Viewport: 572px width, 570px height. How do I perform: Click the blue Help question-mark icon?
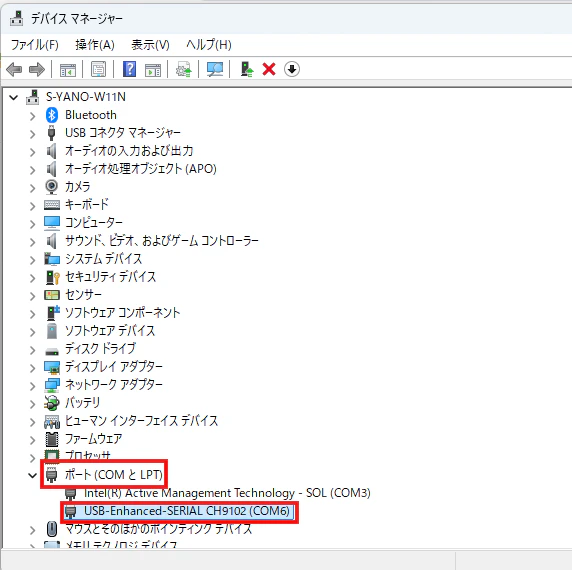pyautogui.click(x=130, y=69)
